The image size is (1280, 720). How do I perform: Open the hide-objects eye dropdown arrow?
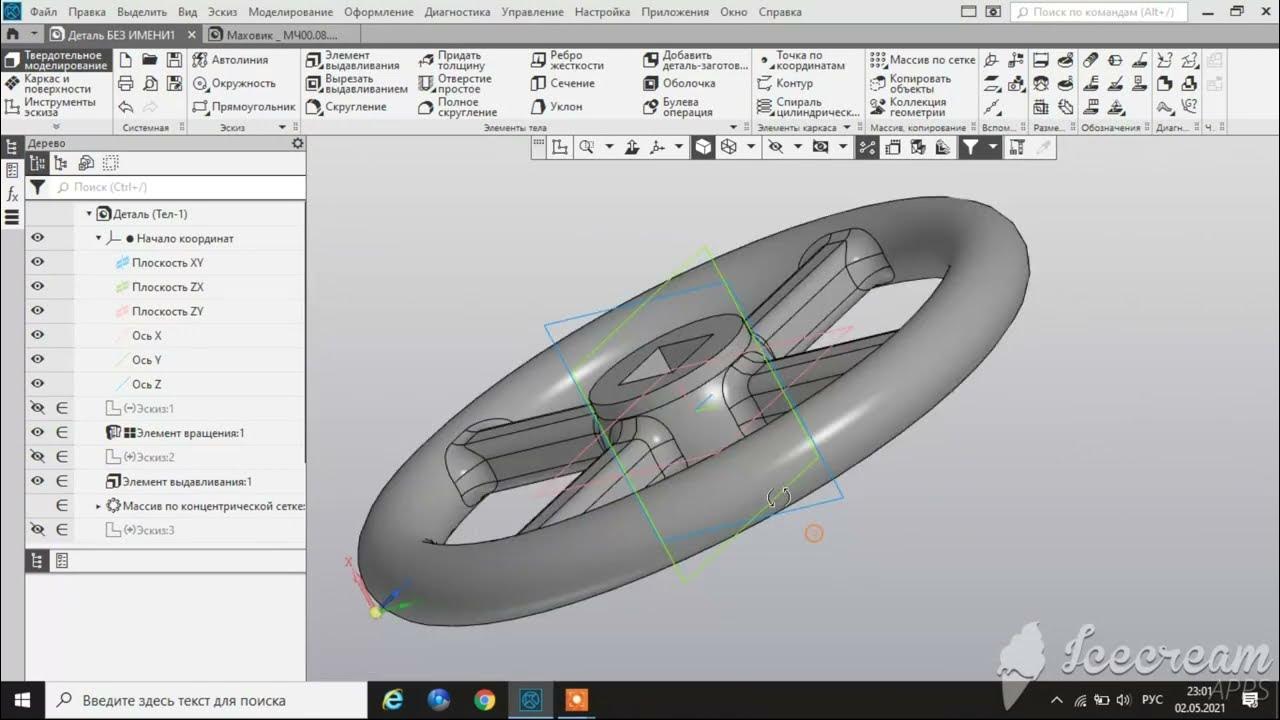798,147
